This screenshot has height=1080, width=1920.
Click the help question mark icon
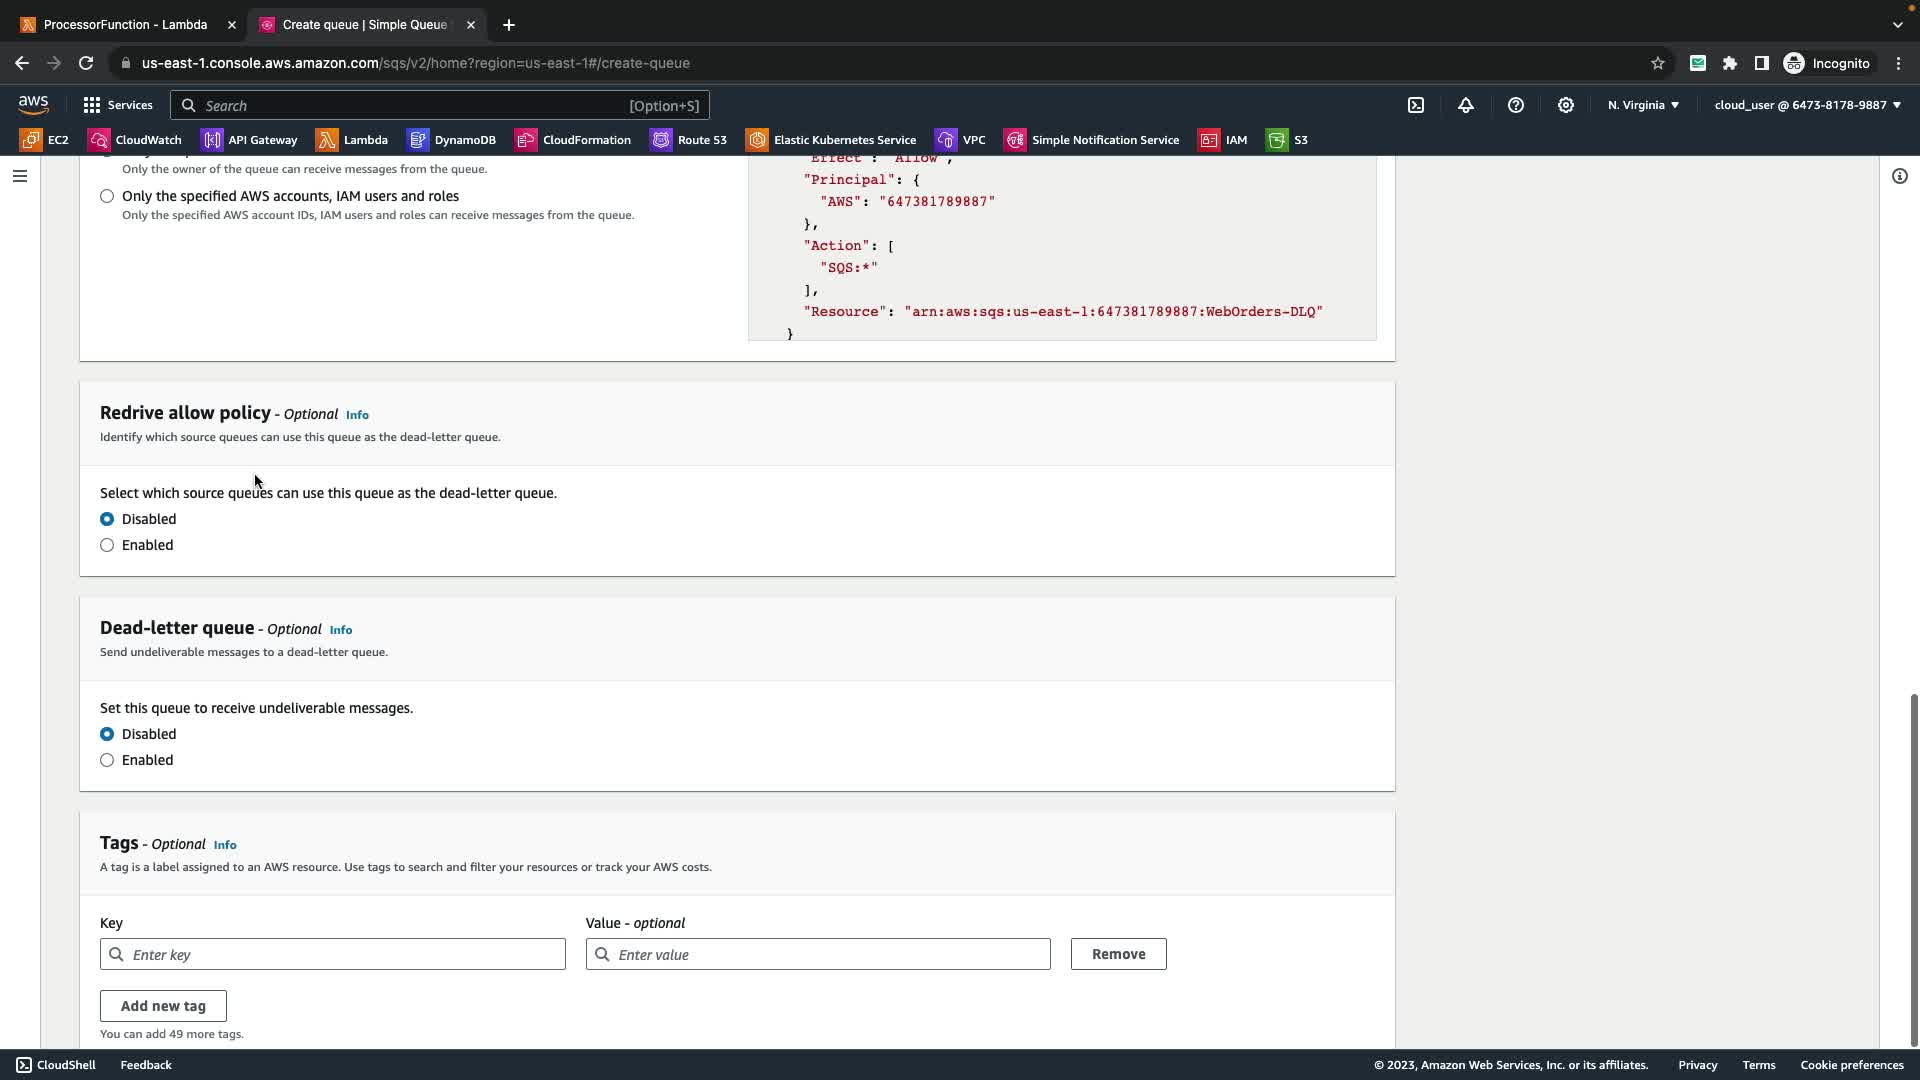coord(1516,105)
